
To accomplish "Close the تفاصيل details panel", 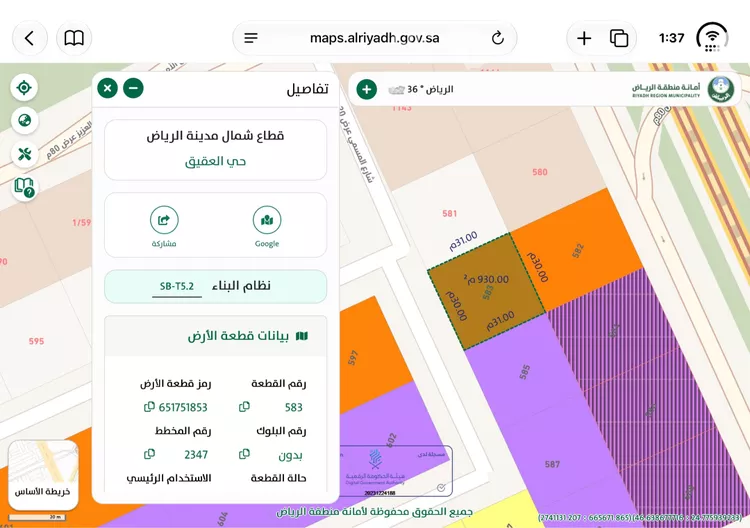I will pos(108,88).
